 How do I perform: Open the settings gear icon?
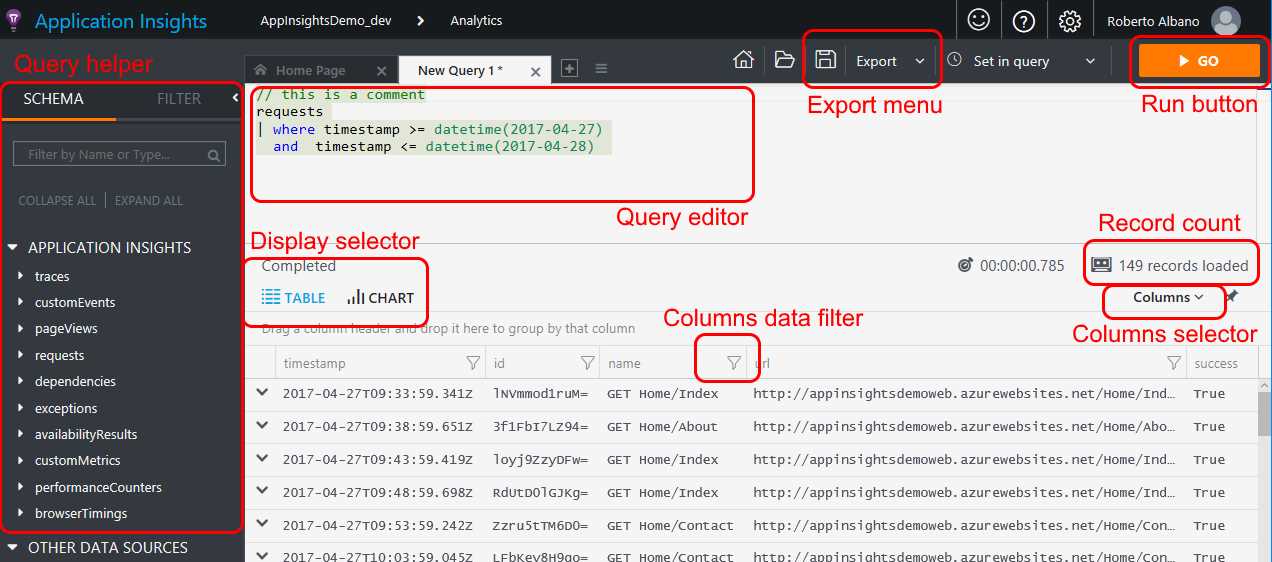(x=1069, y=20)
